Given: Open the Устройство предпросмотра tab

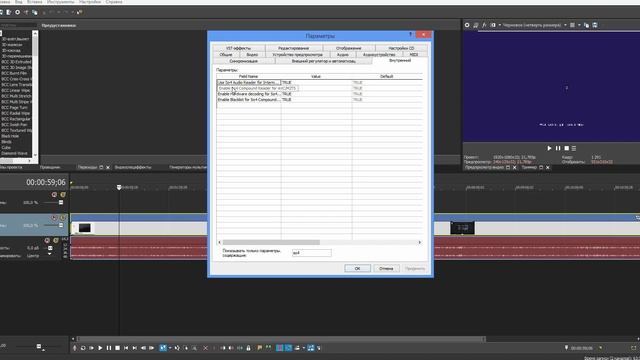Looking at the screenshot, I should (x=298, y=54).
